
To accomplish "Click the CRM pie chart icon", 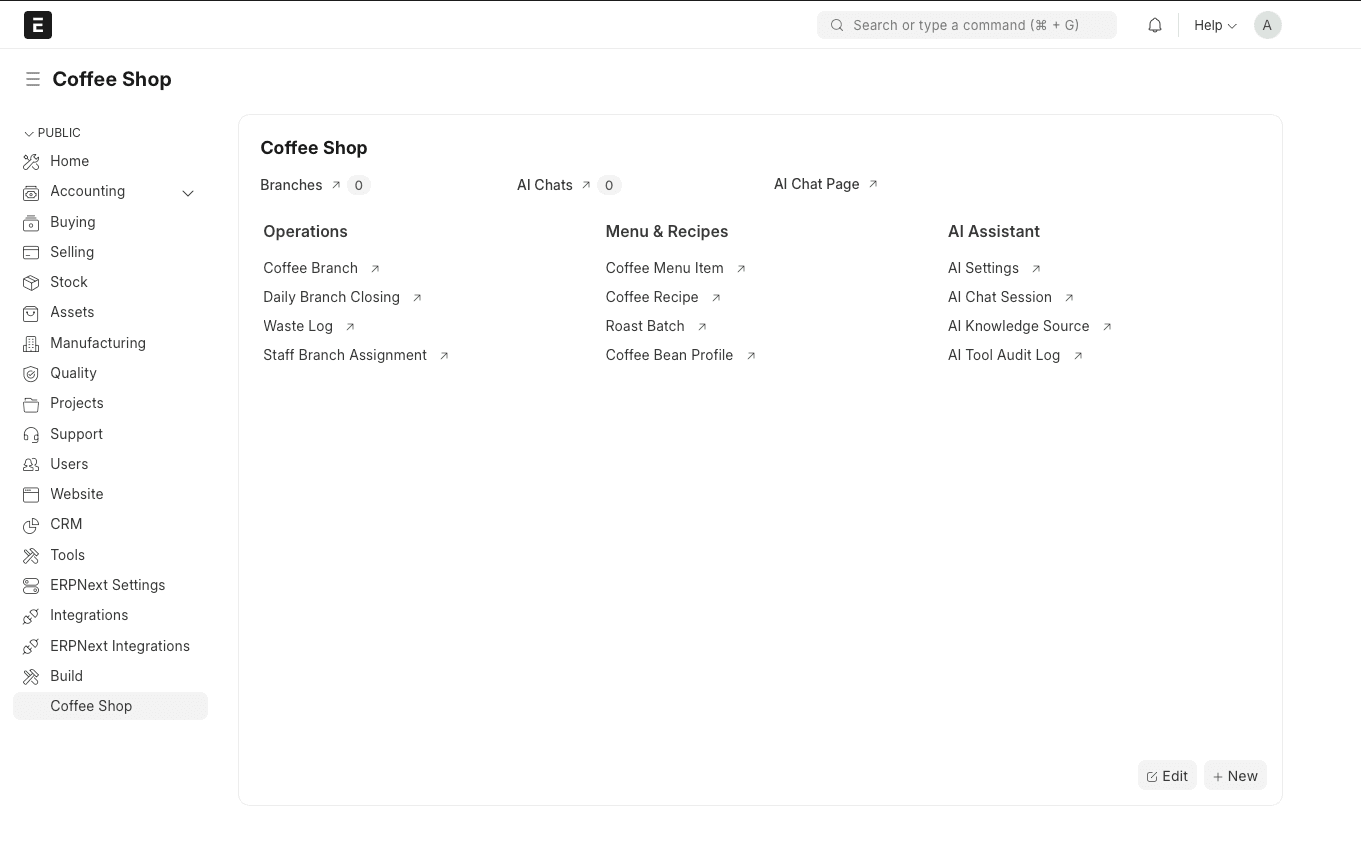I will [x=31, y=524].
